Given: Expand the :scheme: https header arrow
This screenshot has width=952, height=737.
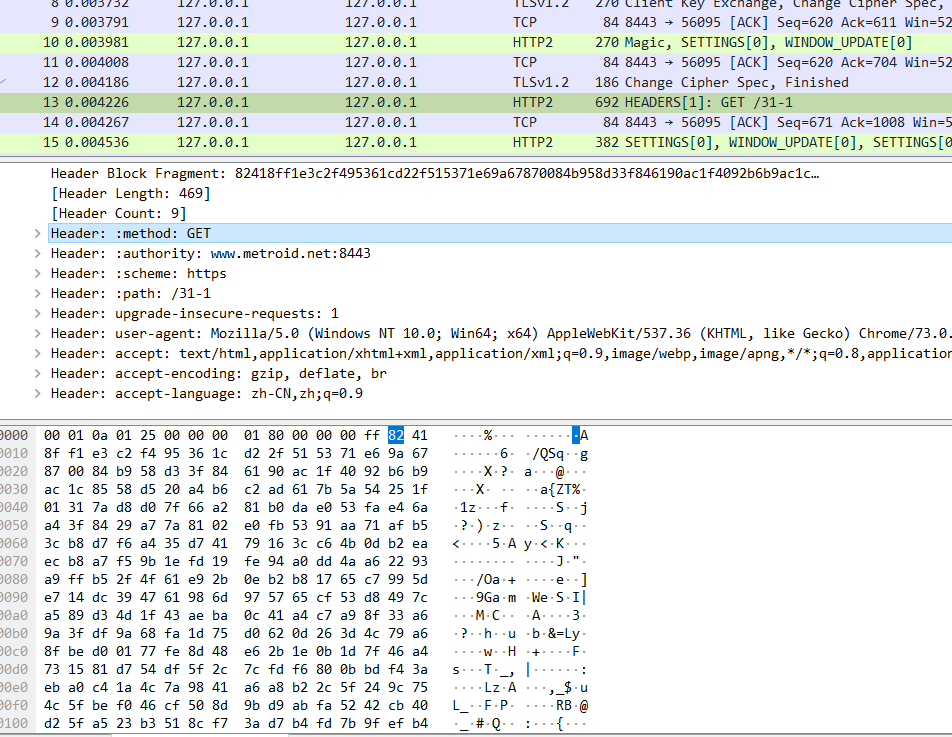Looking at the screenshot, I should [38, 273].
